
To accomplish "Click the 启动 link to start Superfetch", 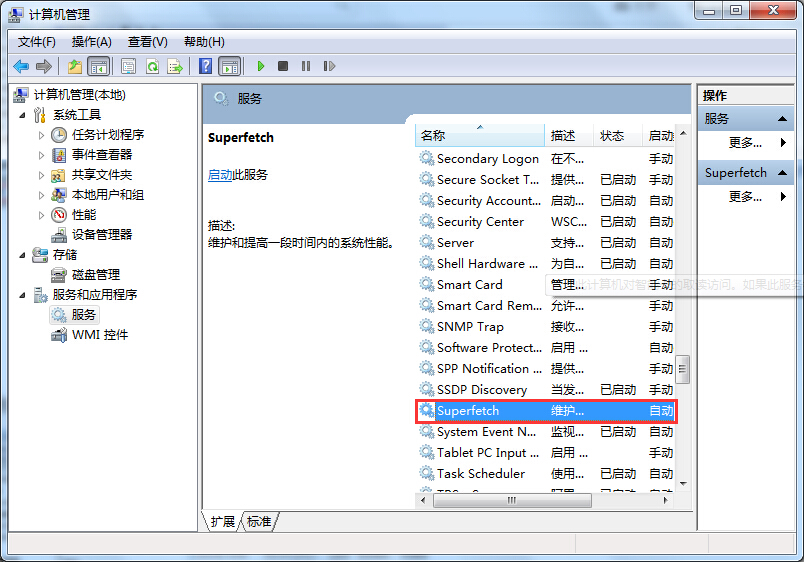I will pyautogui.click(x=219, y=175).
